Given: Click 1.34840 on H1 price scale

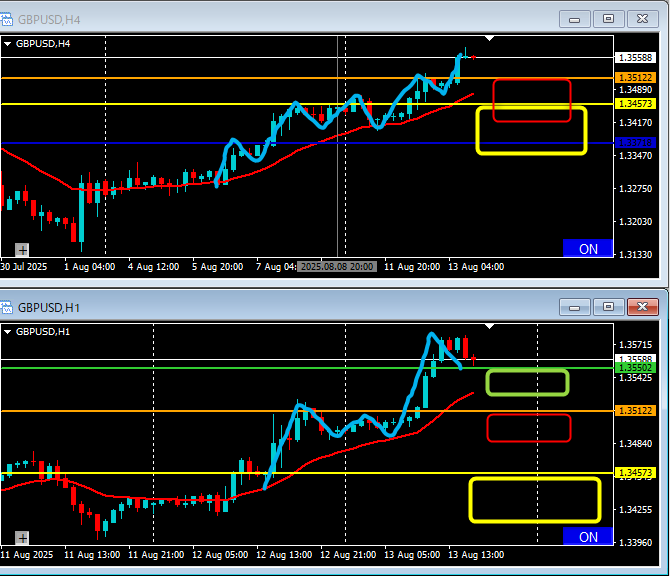Looking at the screenshot, I should point(635,444).
